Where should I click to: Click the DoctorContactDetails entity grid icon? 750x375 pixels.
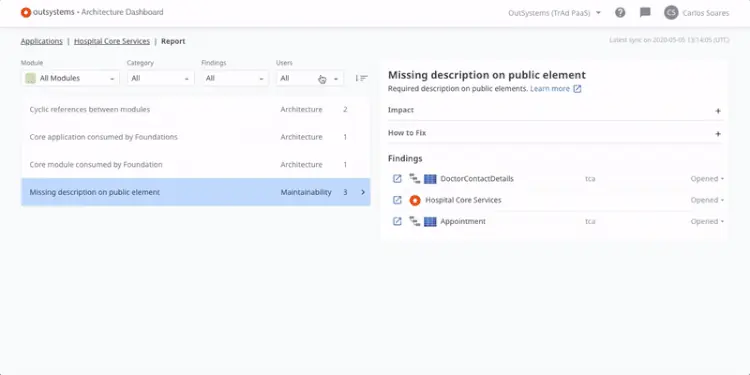click(x=430, y=179)
